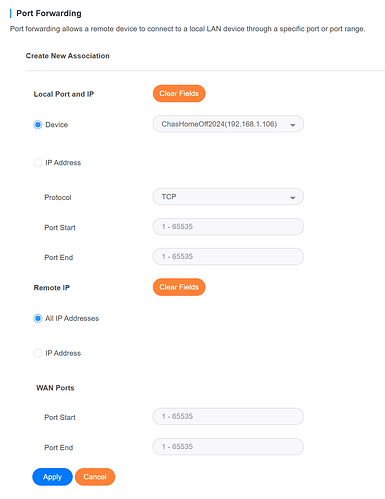Focus the local Port Start field
The width and height of the screenshot is (385, 499).
[x=228, y=227]
